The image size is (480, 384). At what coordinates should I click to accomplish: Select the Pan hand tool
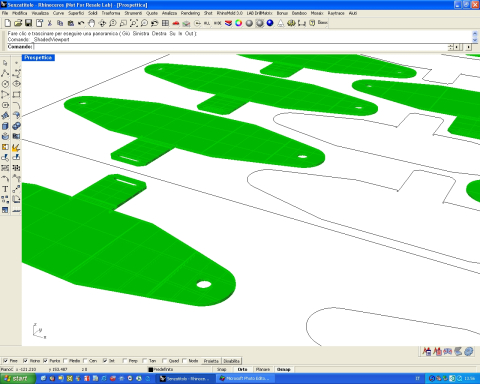(92, 23)
